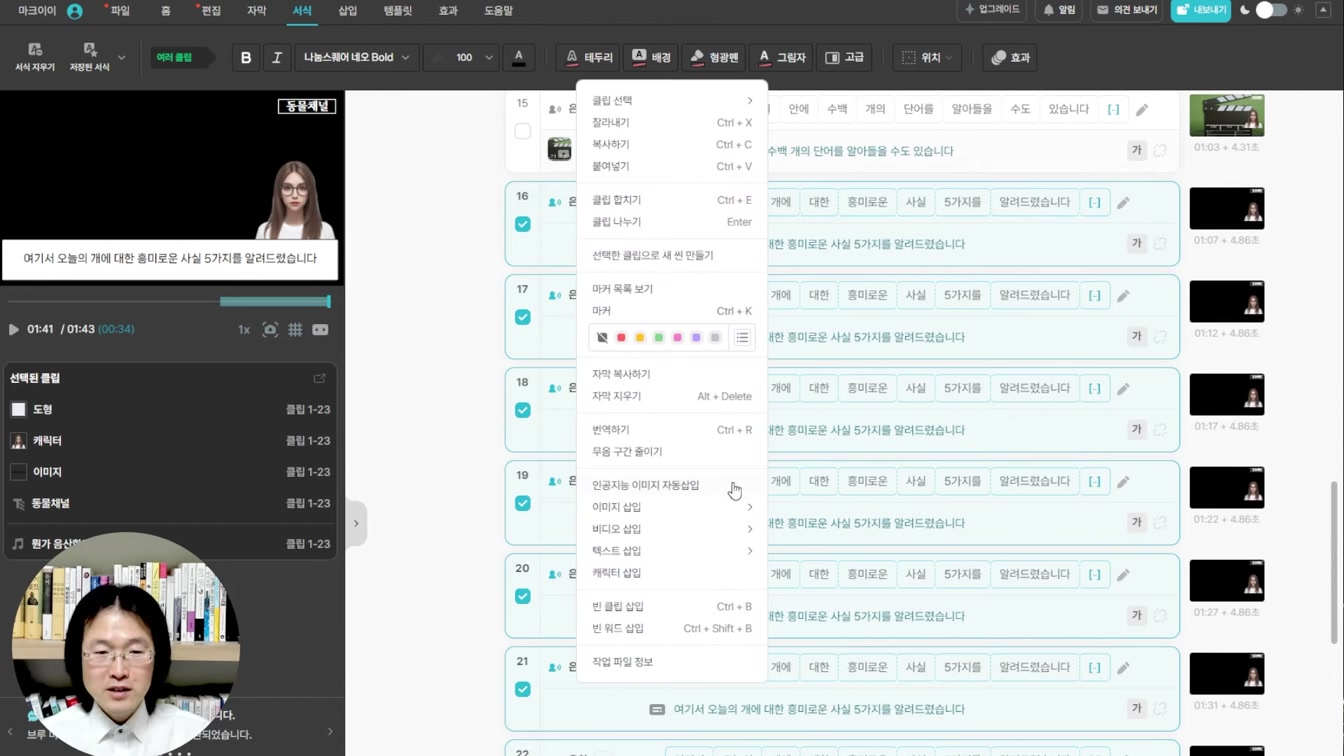This screenshot has width=1344, height=756.
Task: Play the video preview
Action: tap(14, 329)
